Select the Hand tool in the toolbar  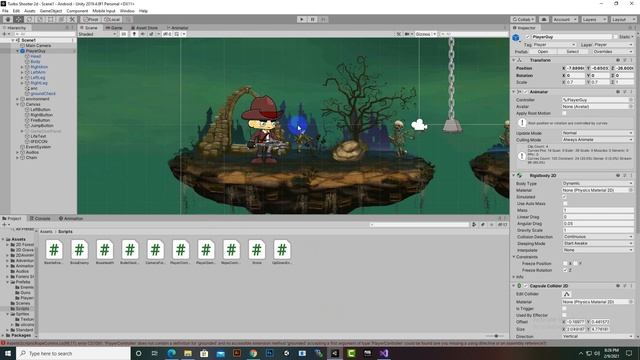point(8,19)
